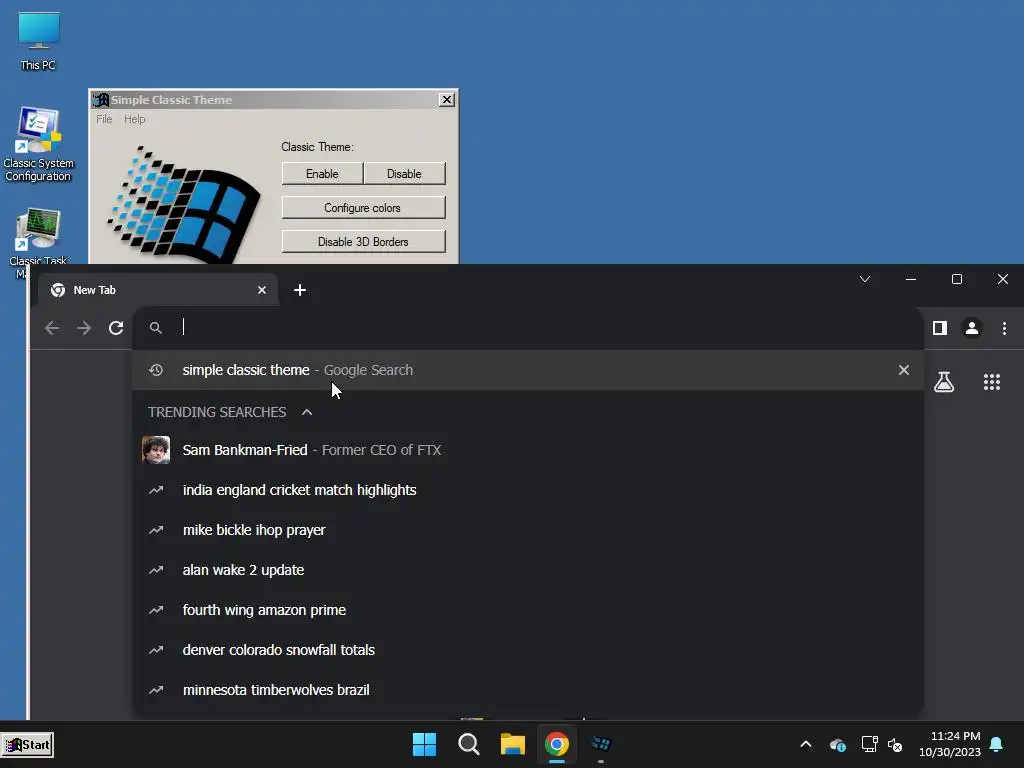
Task: Select simple classic theme history suggestion
Action: tap(528, 370)
